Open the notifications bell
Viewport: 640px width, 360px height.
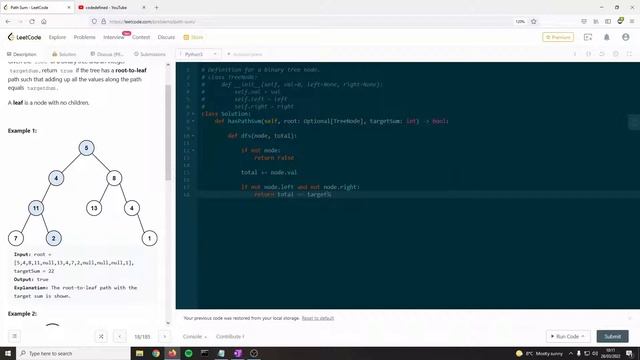point(607,37)
